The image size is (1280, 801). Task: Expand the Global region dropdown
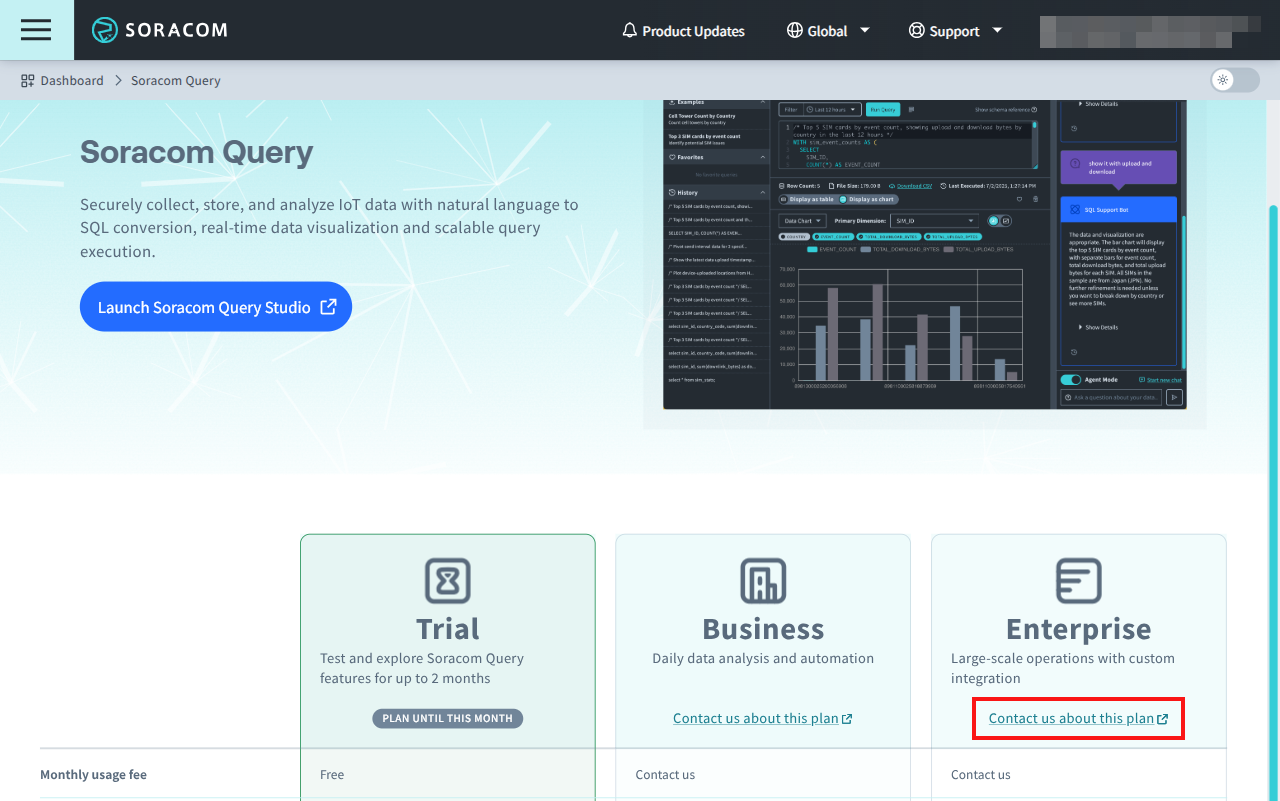[862, 31]
